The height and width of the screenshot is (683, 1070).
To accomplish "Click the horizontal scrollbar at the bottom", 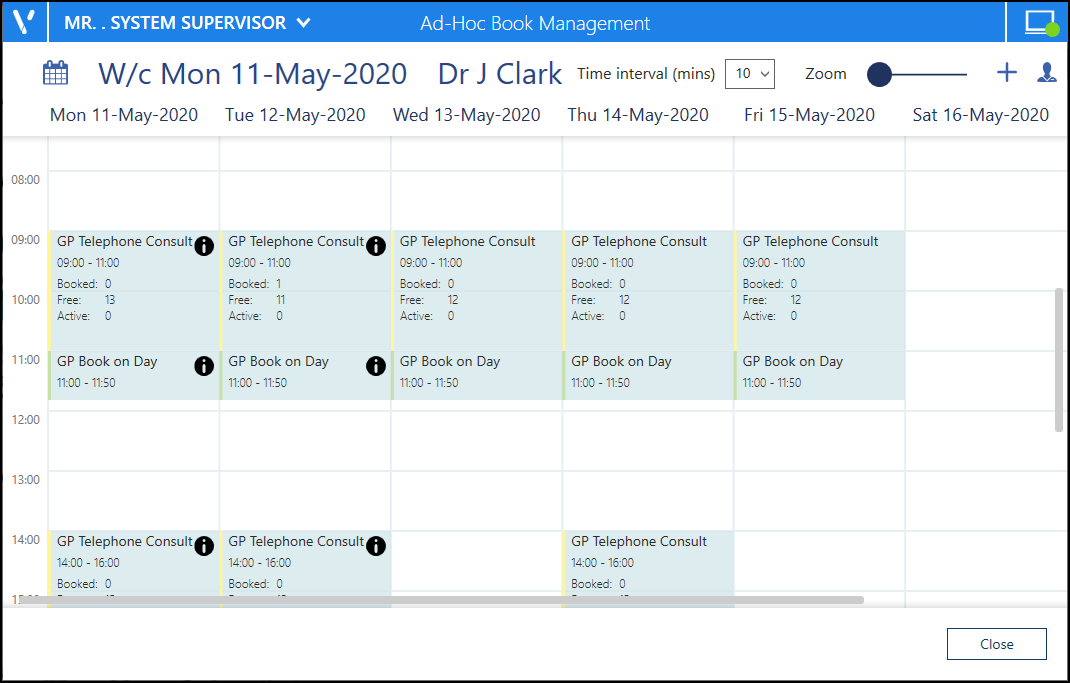I will click(x=440, y=600).
